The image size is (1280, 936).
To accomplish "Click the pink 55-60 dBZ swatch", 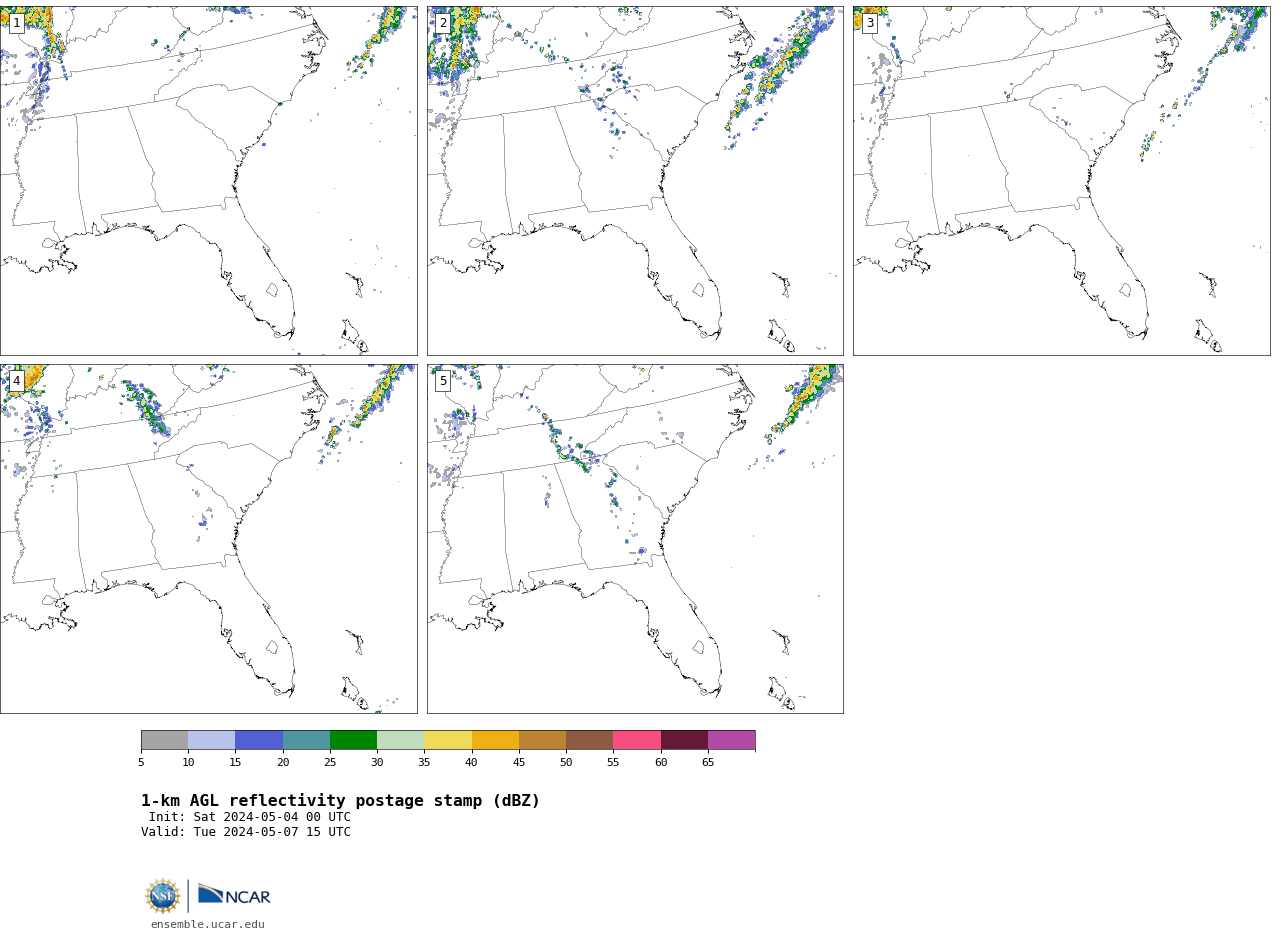I will (637, 740).
